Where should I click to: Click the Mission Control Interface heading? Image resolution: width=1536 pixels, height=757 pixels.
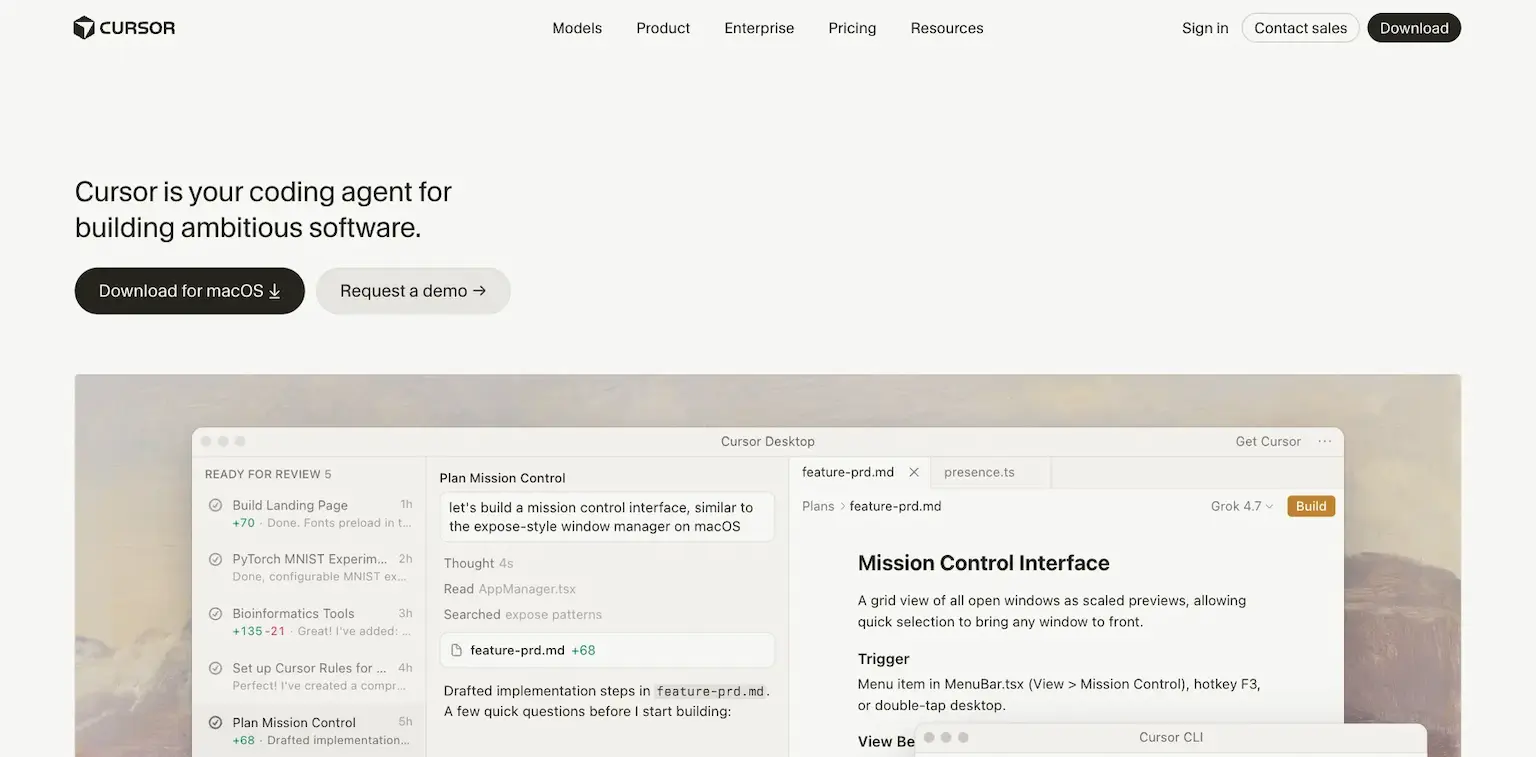tap(984, 563)
